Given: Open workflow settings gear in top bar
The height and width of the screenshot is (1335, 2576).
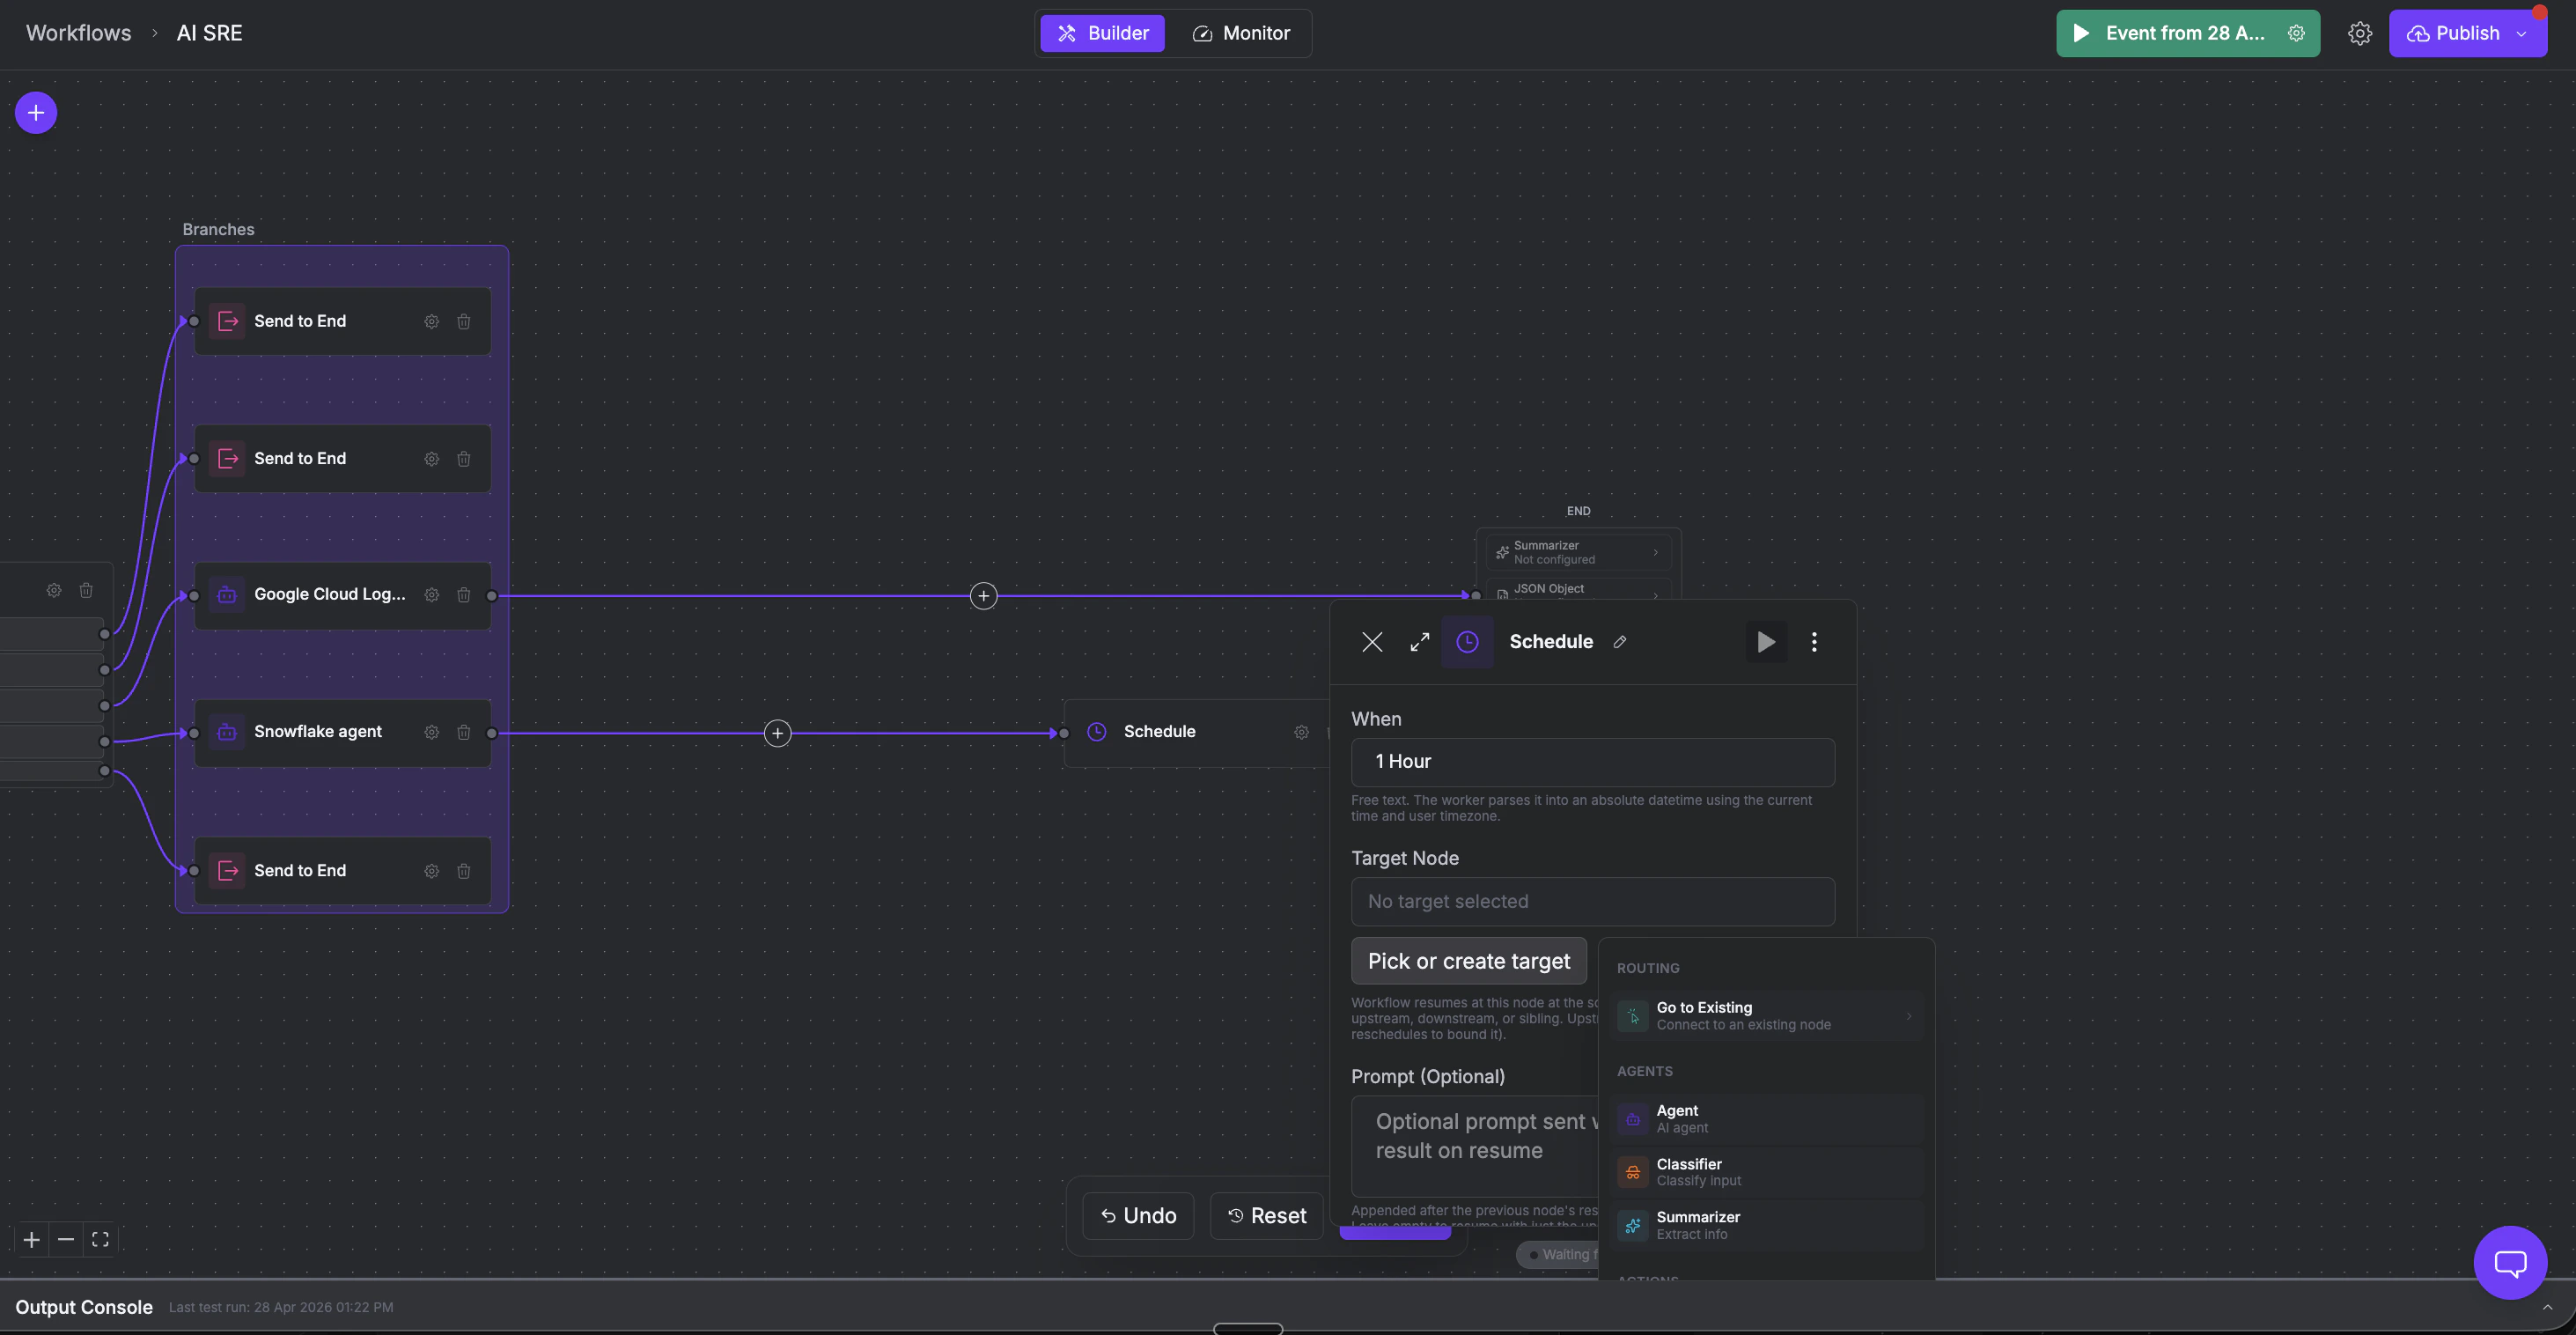Looking at the screenshot, I should (x=2360, y=33).
